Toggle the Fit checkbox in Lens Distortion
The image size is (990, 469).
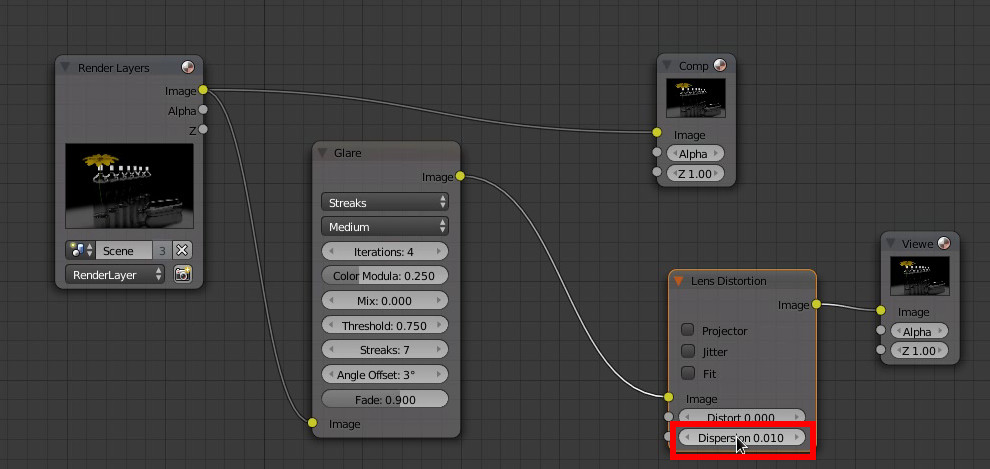coord(688,373)
